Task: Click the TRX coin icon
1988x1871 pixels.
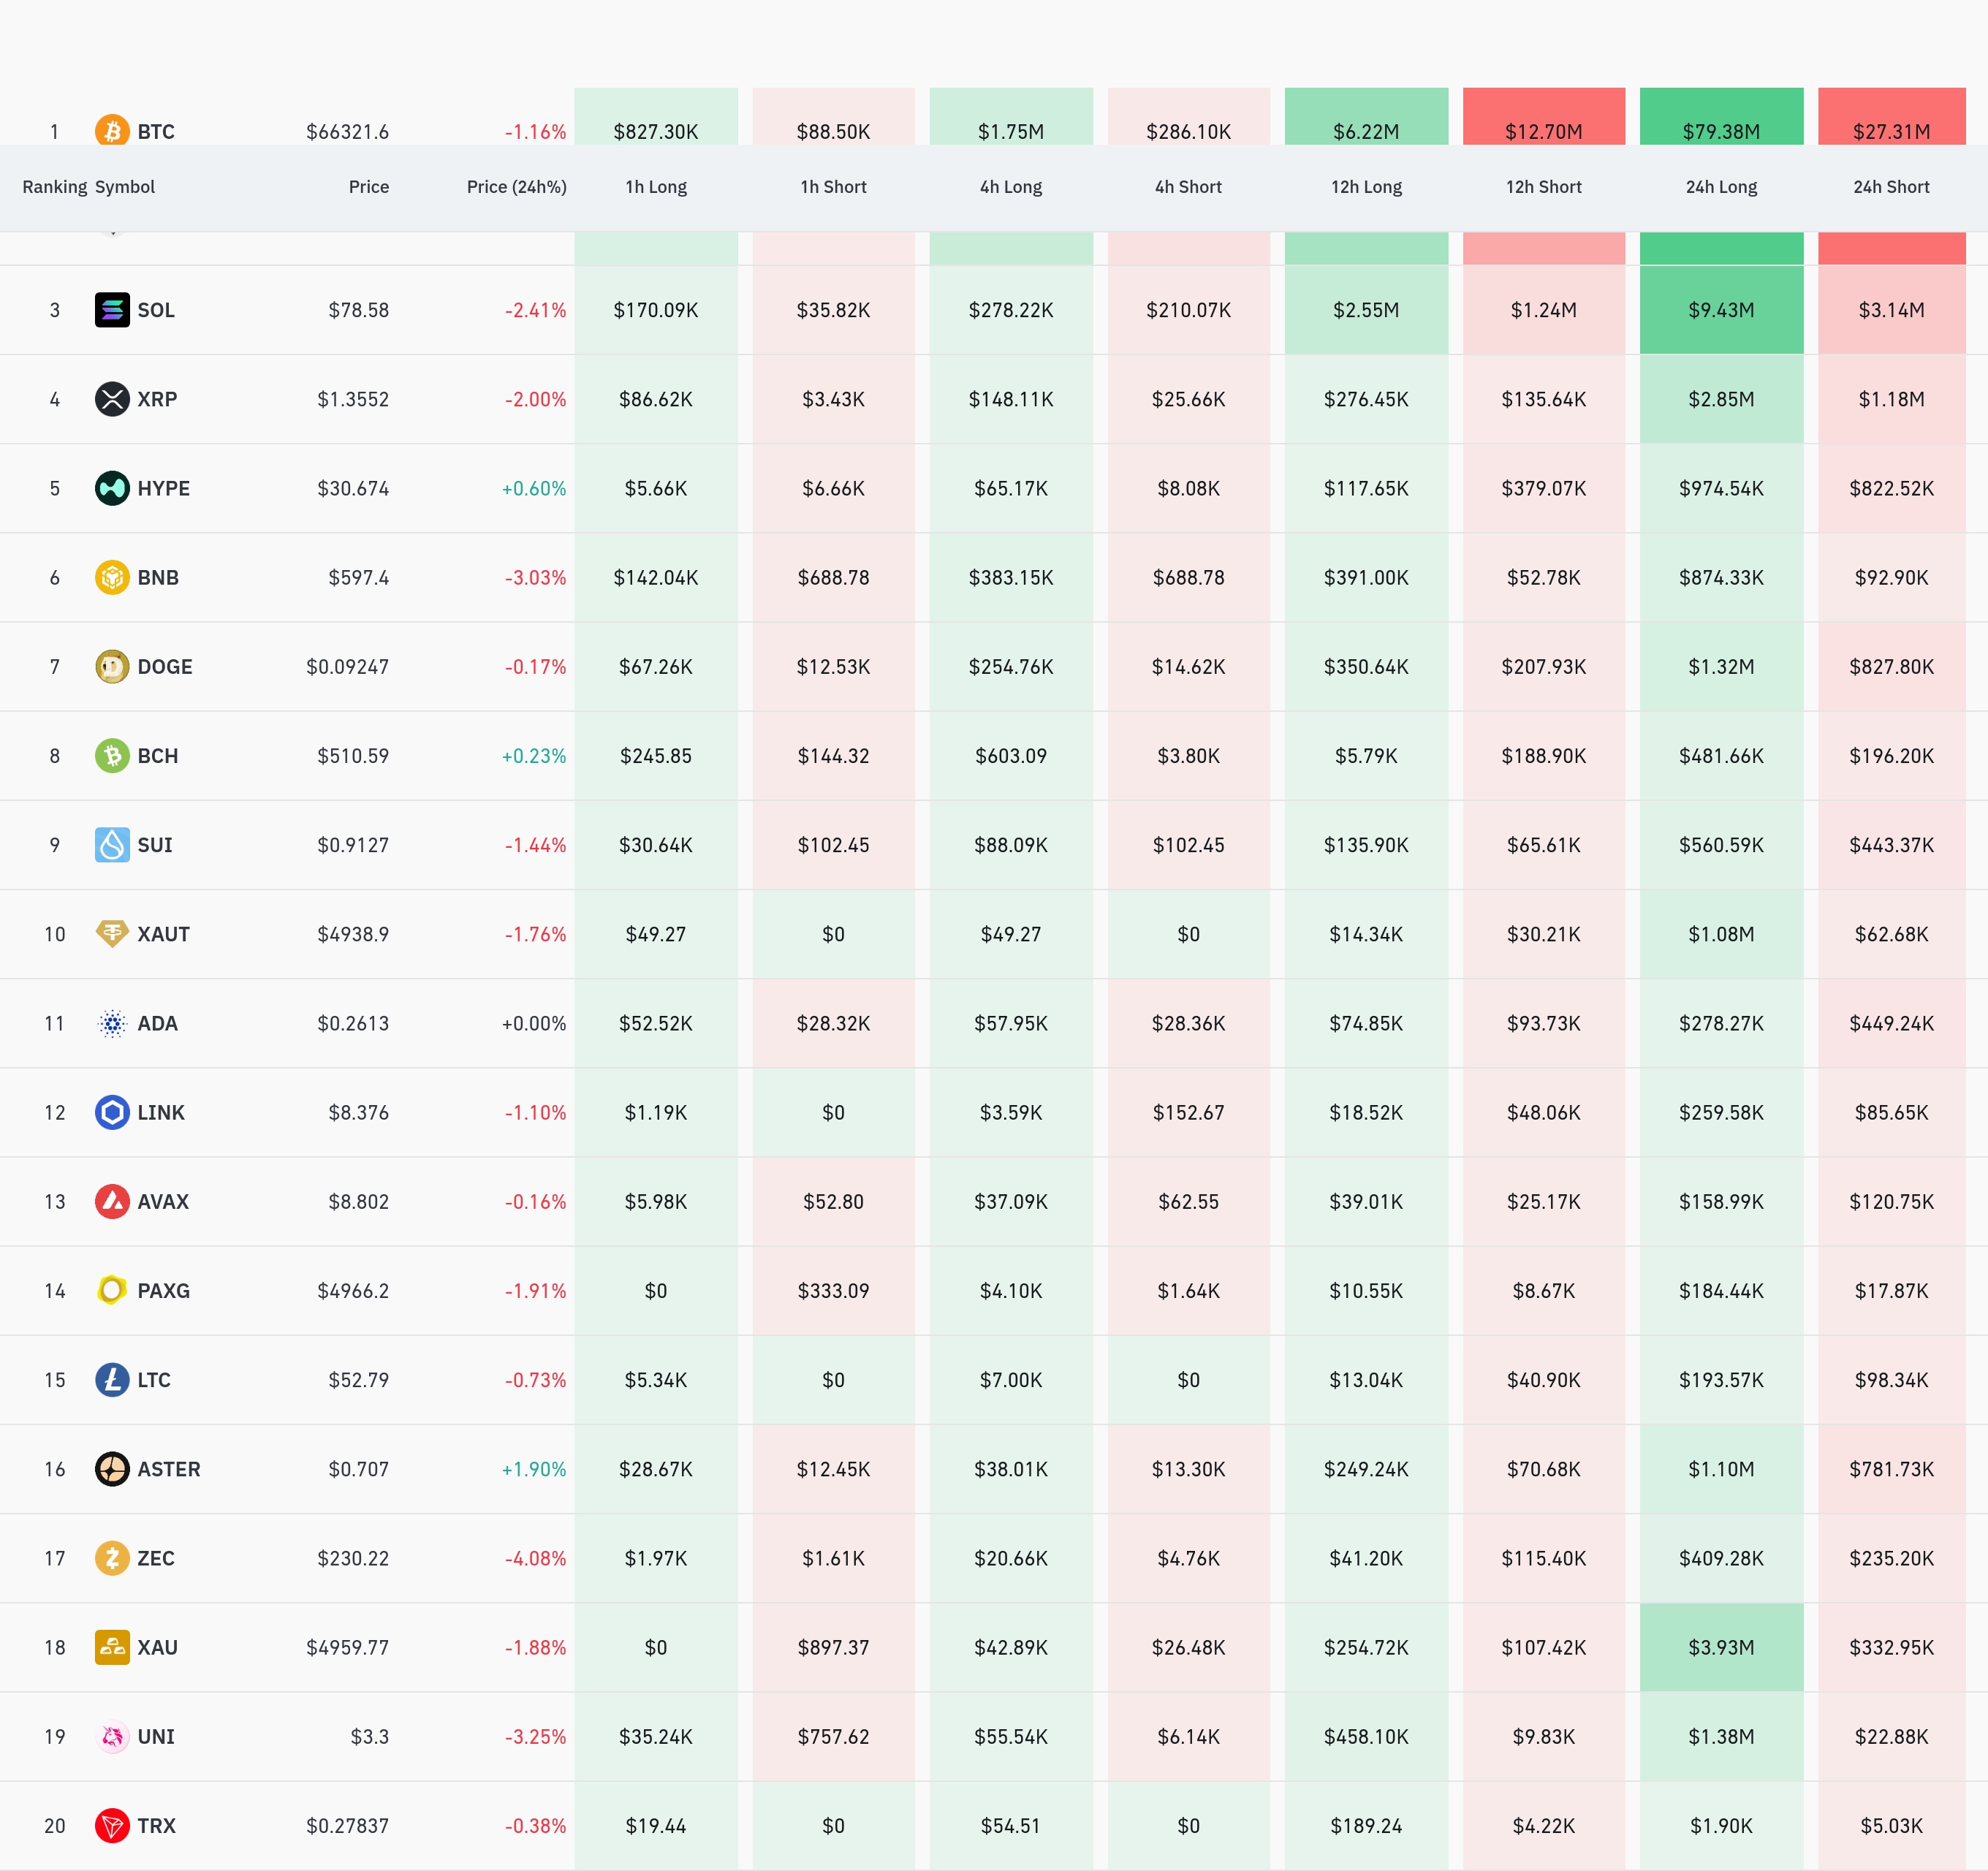Action: tap(112, 1825)
